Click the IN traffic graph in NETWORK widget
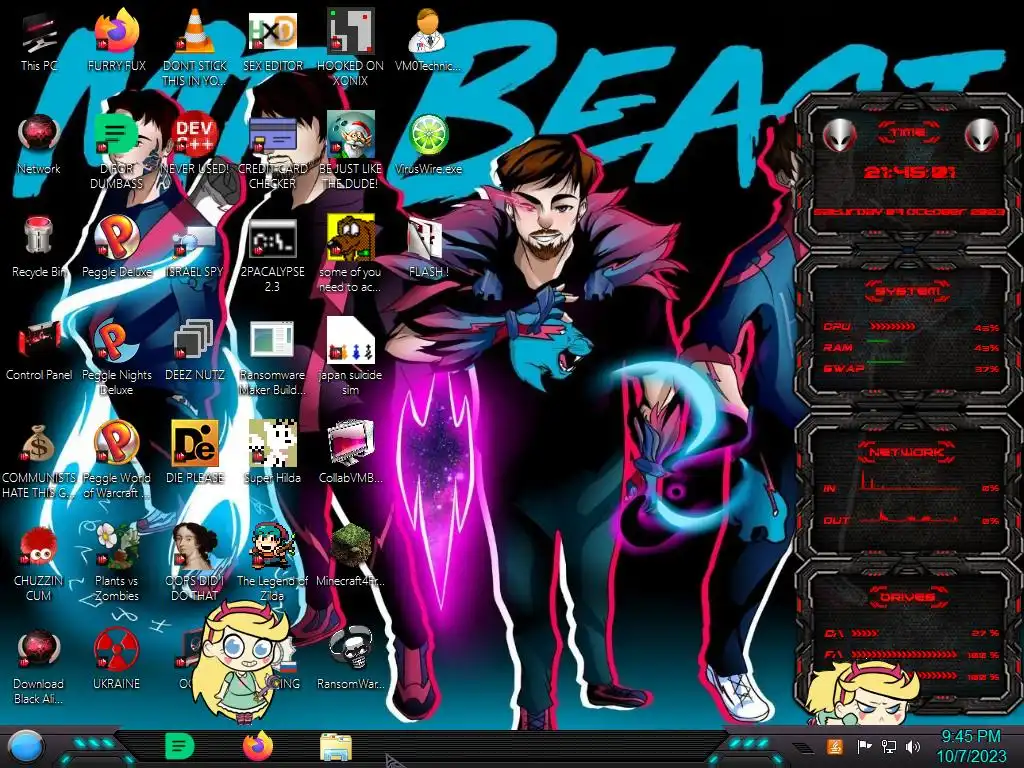 pyautogui.click(x=911, y=482)
